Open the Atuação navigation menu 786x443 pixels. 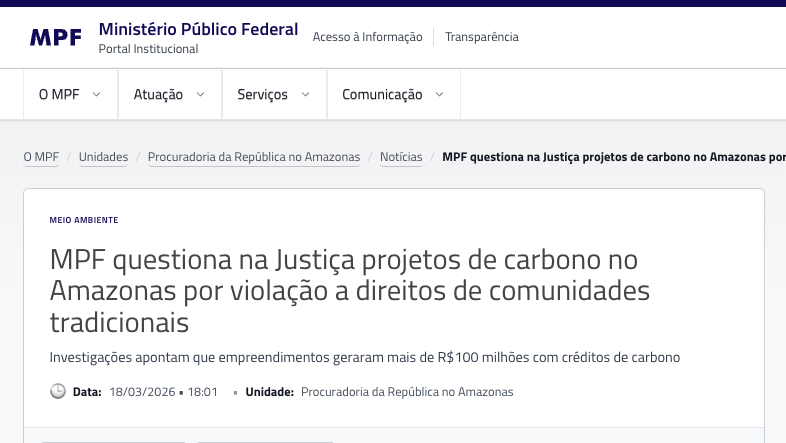pyautogui.click(x=170, y=94)
